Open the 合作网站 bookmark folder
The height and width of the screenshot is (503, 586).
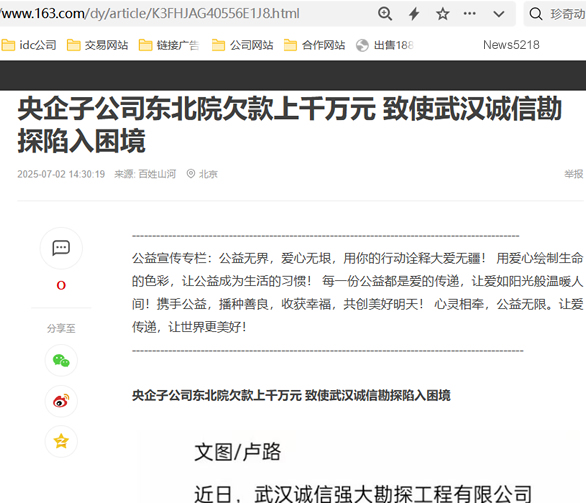(x=314, y=45)
